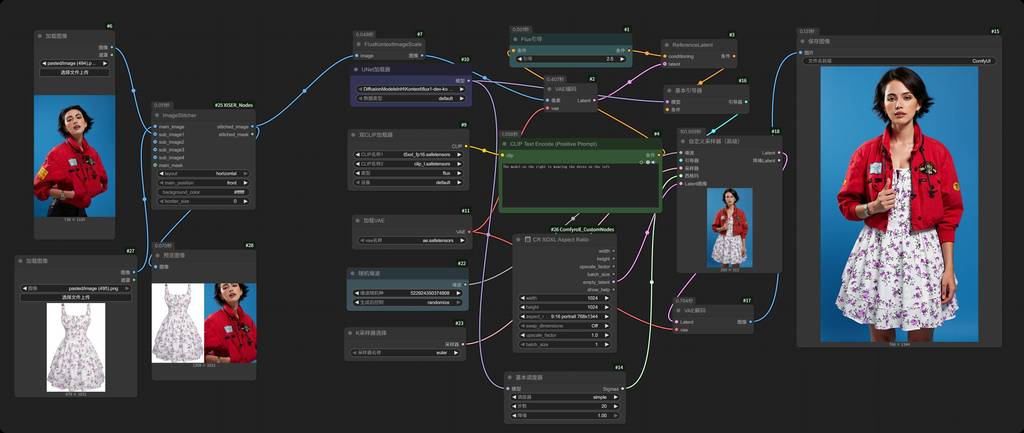Screen dimensions: 1024x433
Task: Collapse the VAE解码 node title dot
Action: click(679, 311)
